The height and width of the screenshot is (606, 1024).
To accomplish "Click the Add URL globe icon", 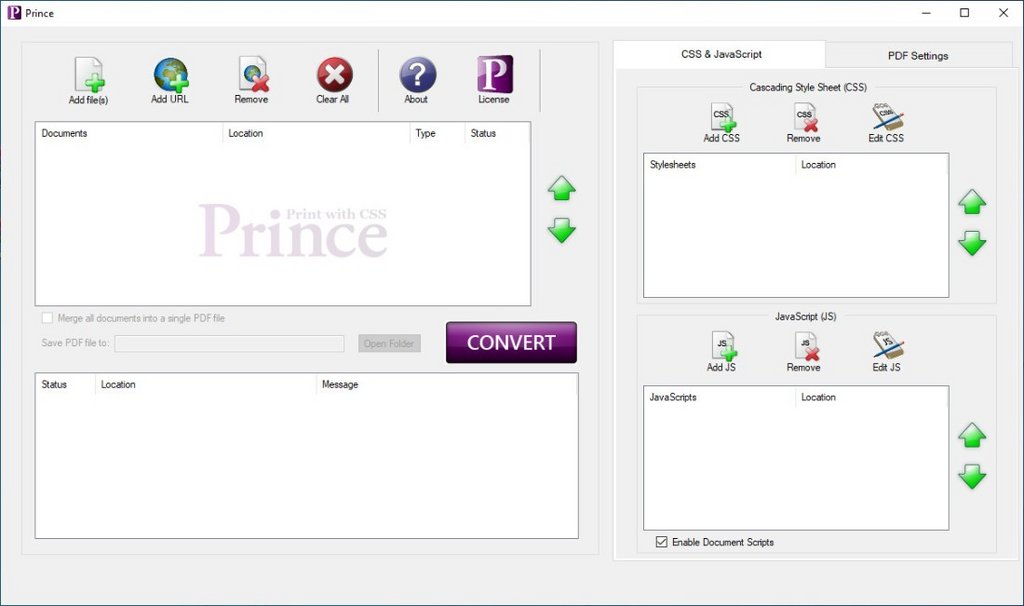I will (170, 74).
